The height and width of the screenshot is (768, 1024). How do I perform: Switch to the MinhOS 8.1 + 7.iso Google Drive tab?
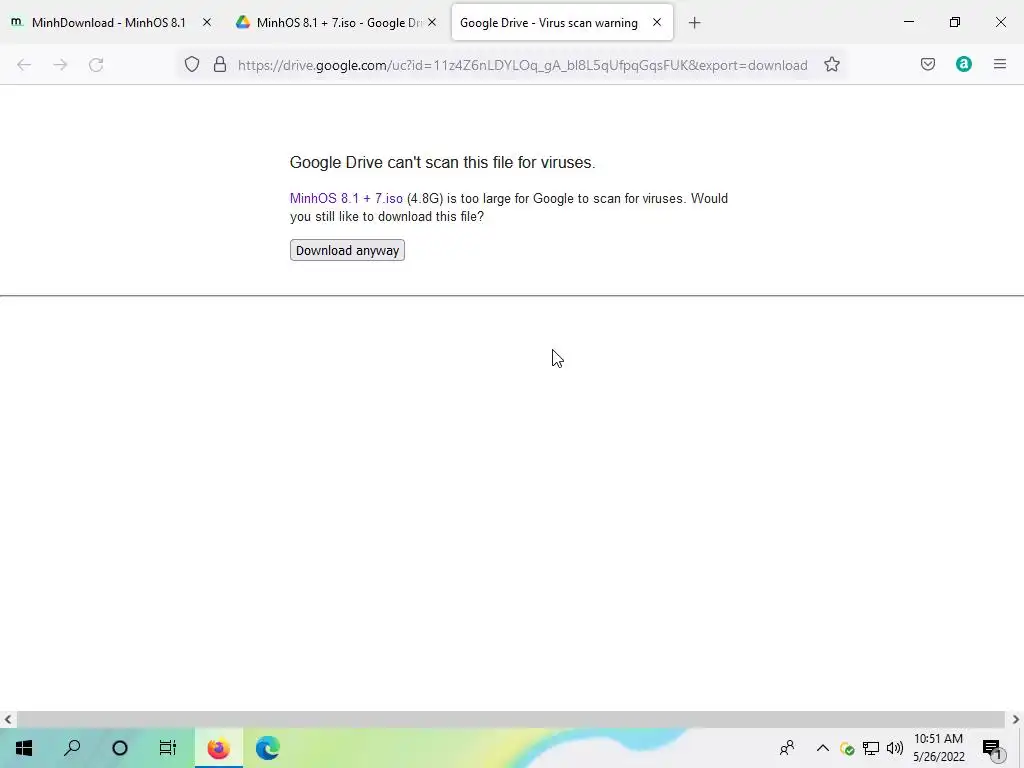[338, 23]
